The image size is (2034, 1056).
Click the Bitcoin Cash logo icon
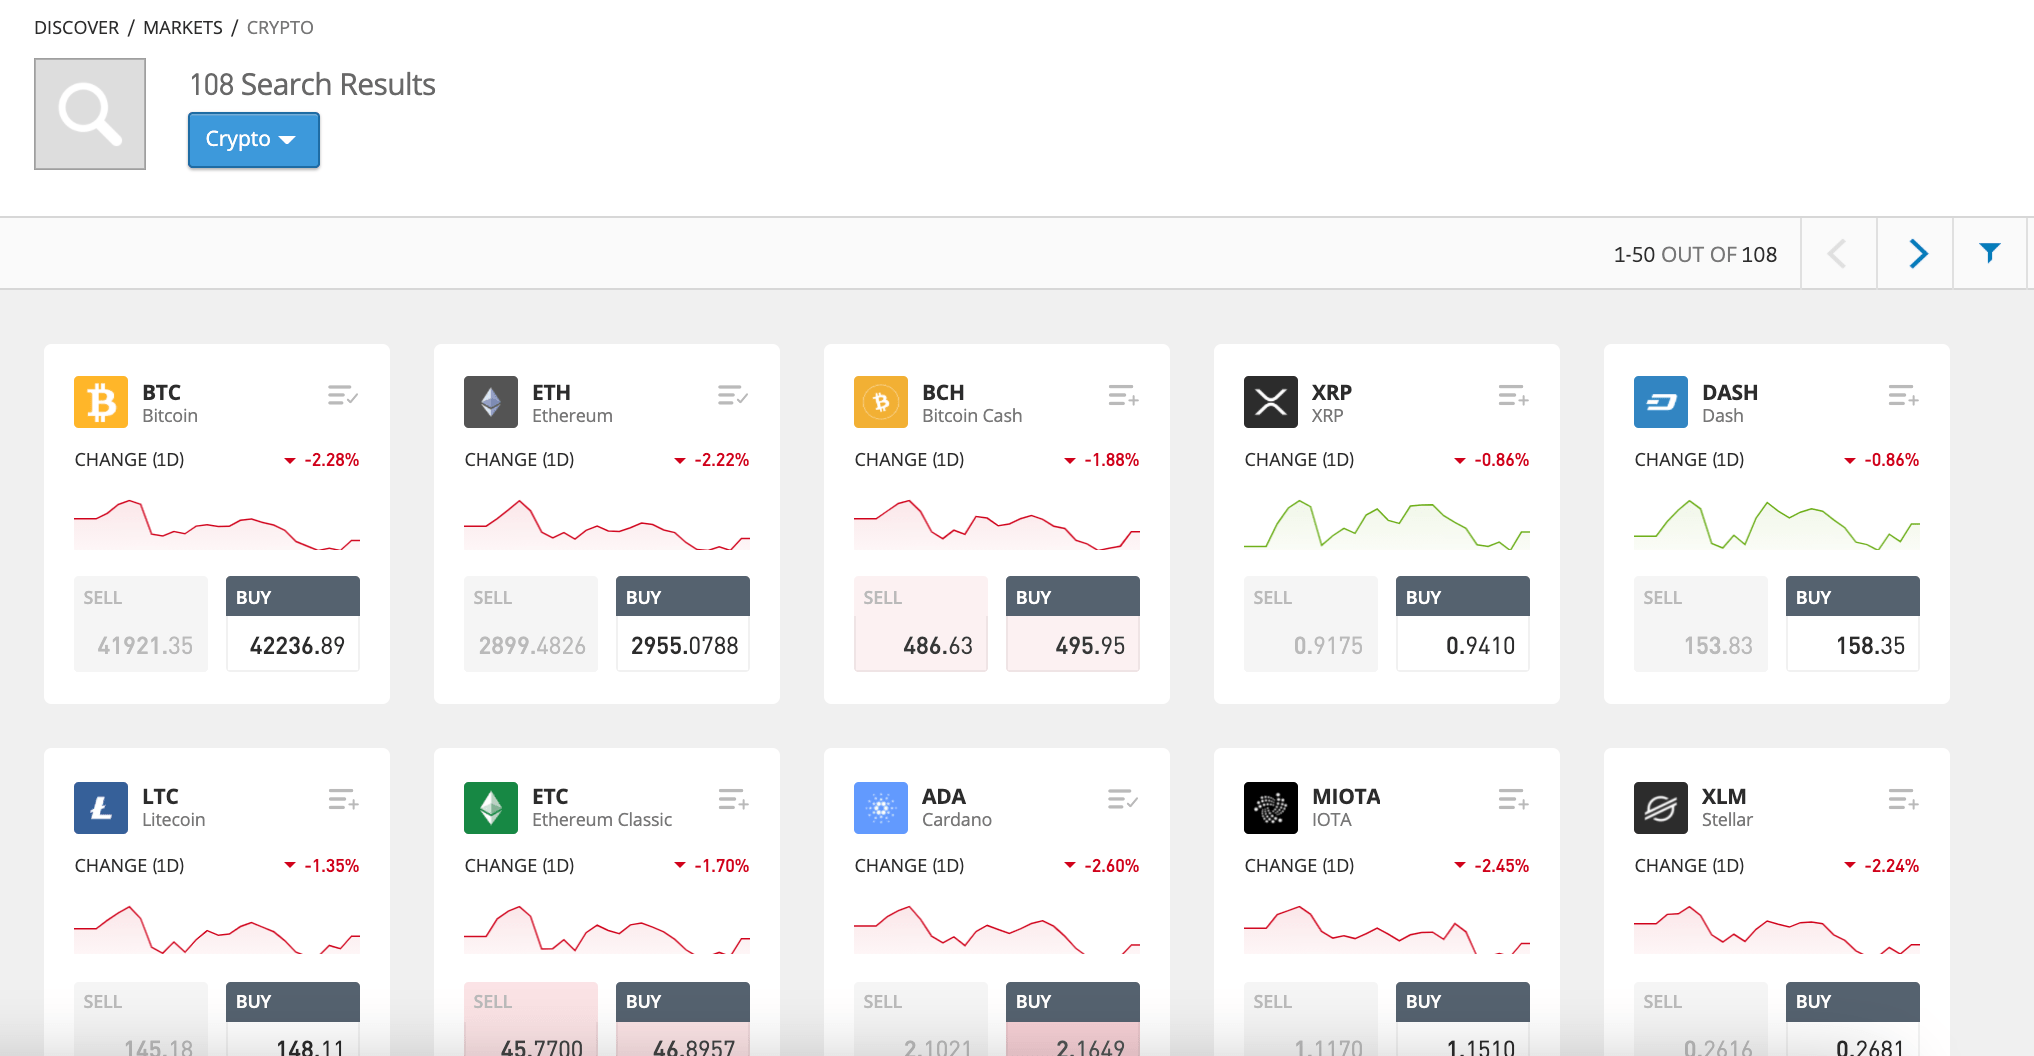point(881,402)
